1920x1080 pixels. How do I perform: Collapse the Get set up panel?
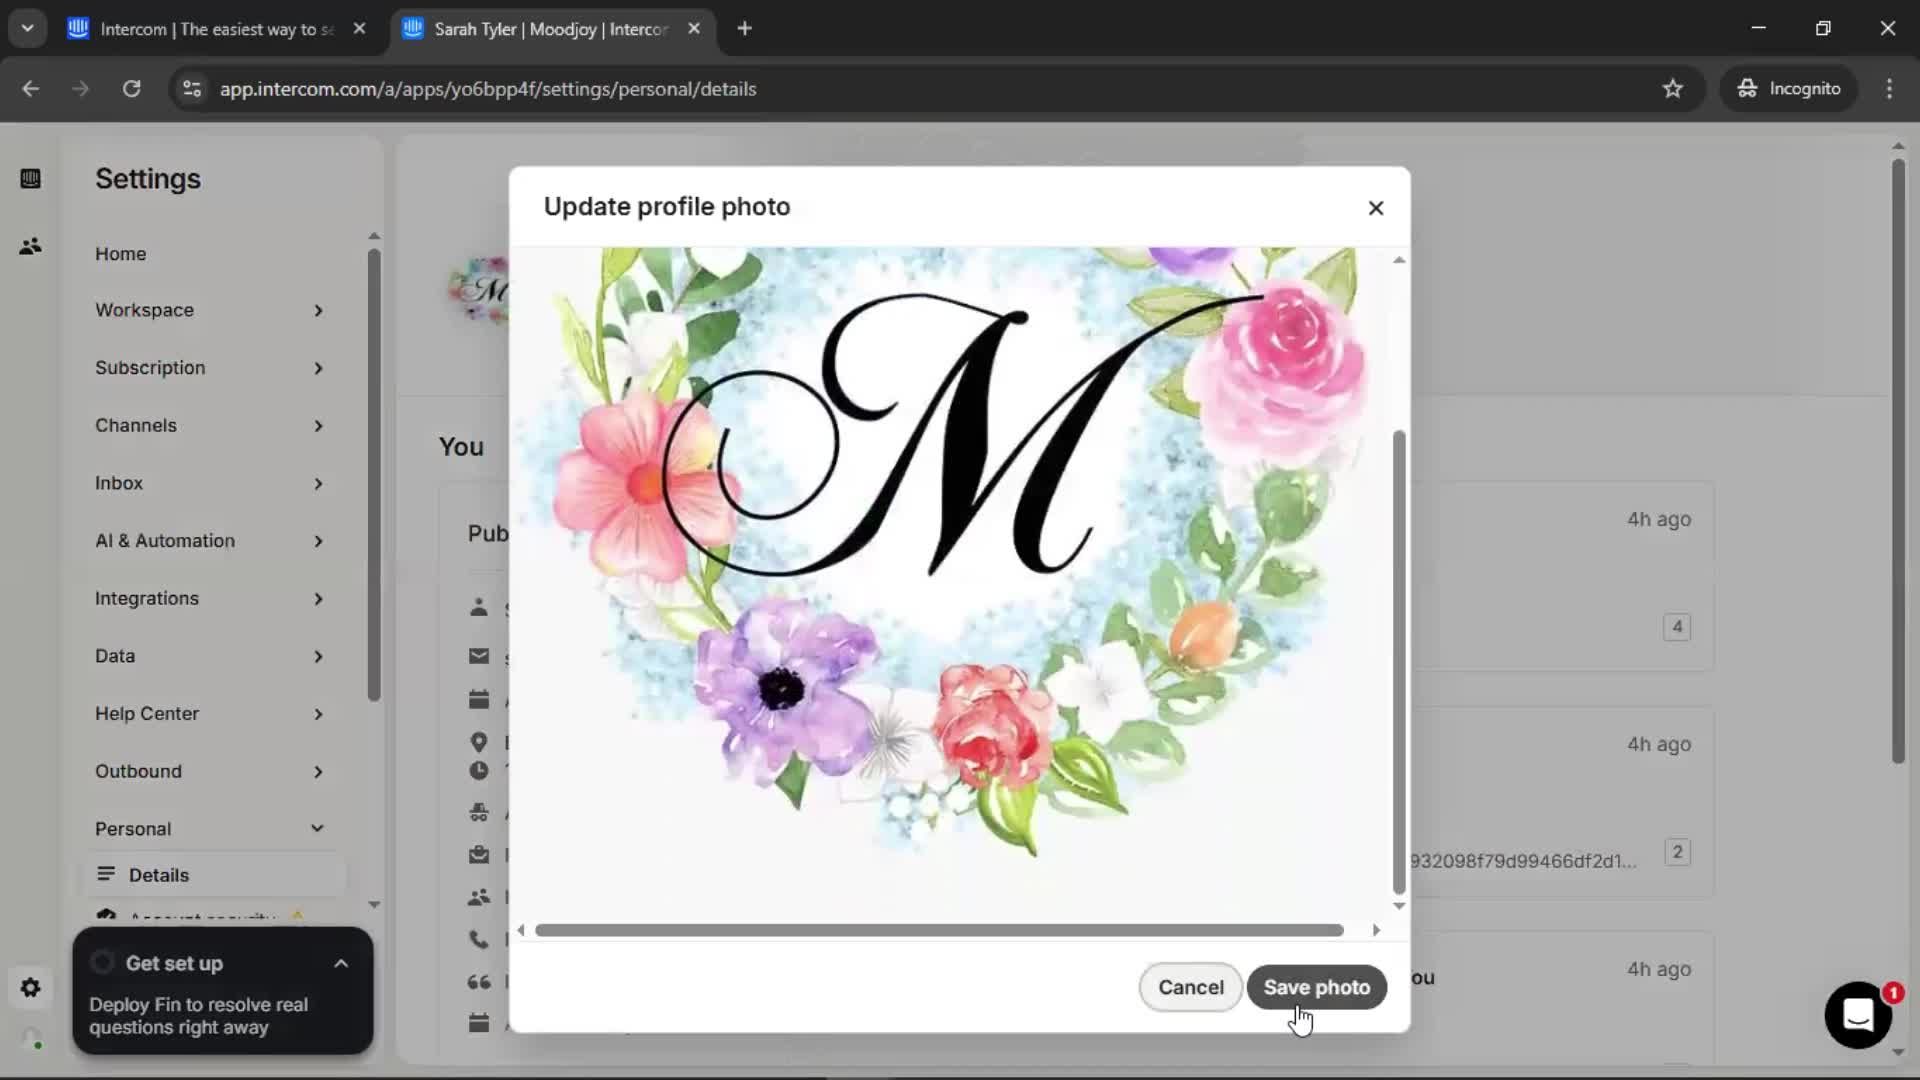pos(341,963)
